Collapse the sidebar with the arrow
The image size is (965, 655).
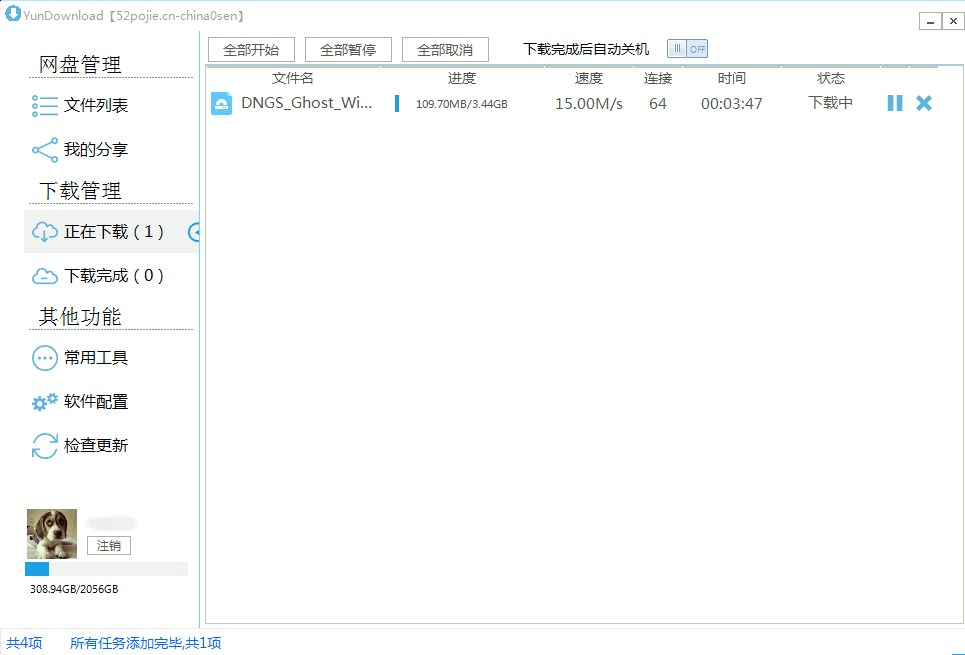click(x=194, y=232)
